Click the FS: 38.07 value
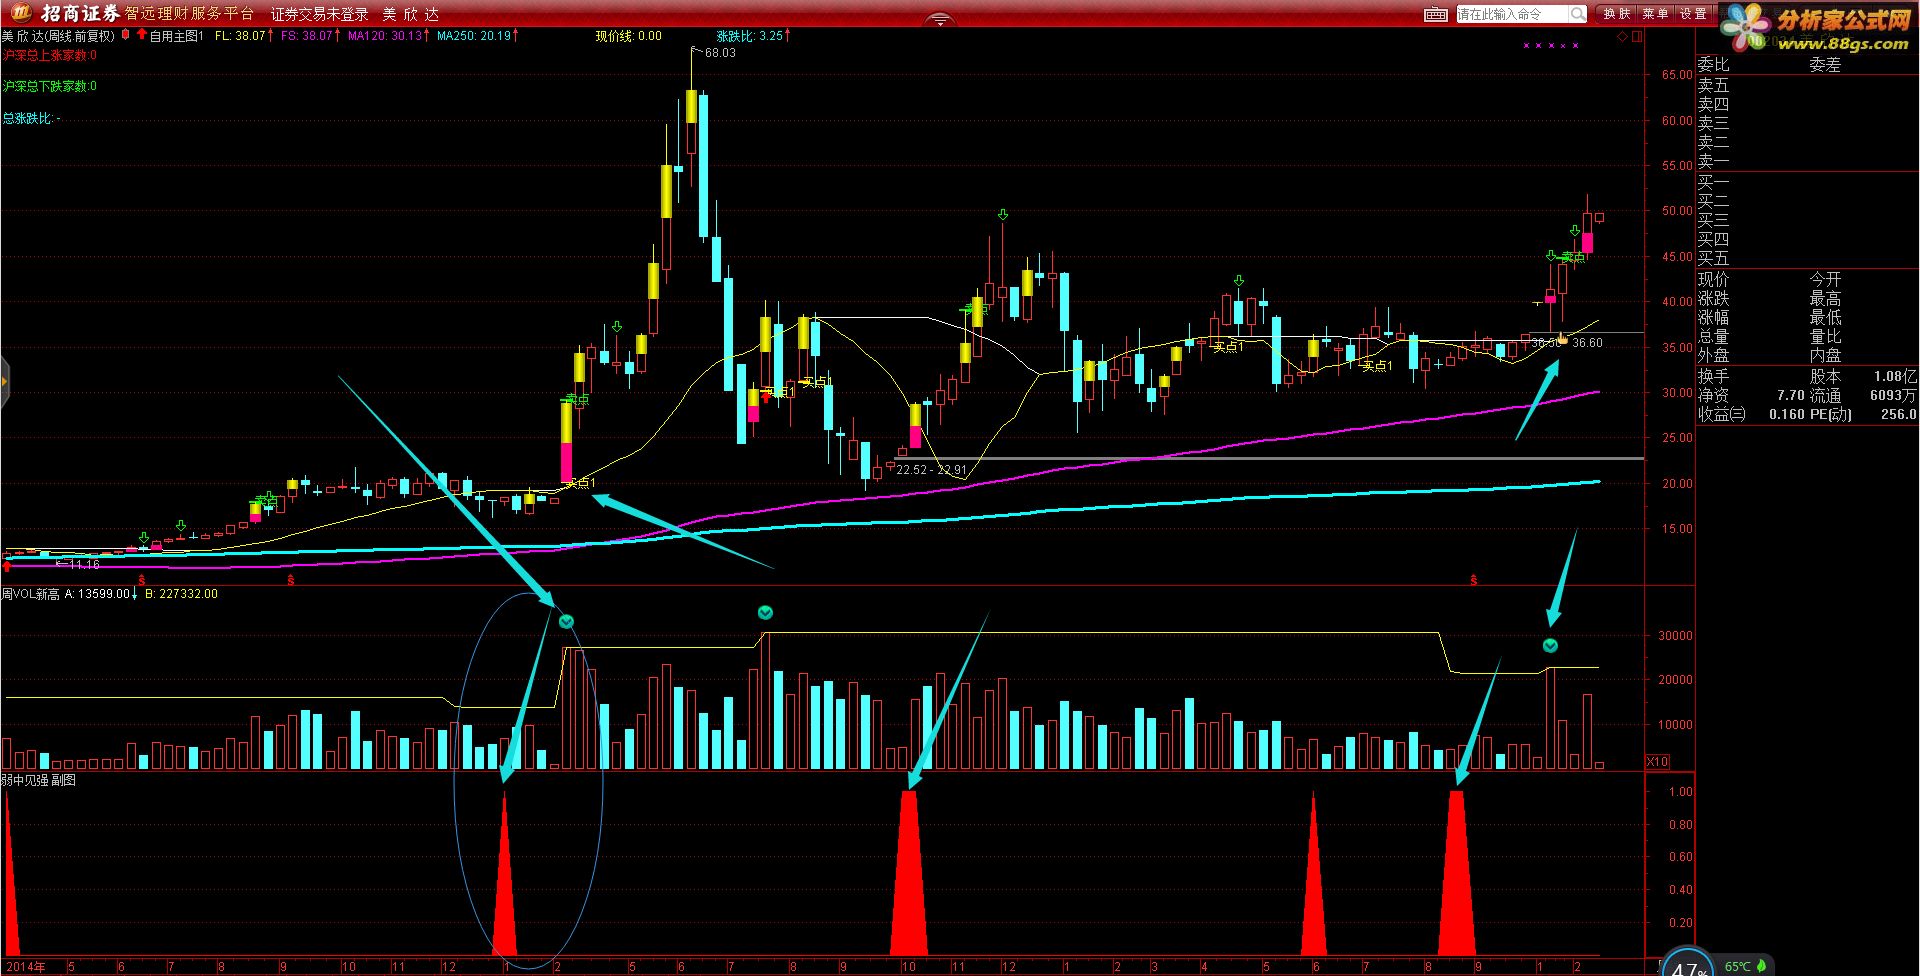Viewport: 1920px width, 976px height. click(309, 36)
